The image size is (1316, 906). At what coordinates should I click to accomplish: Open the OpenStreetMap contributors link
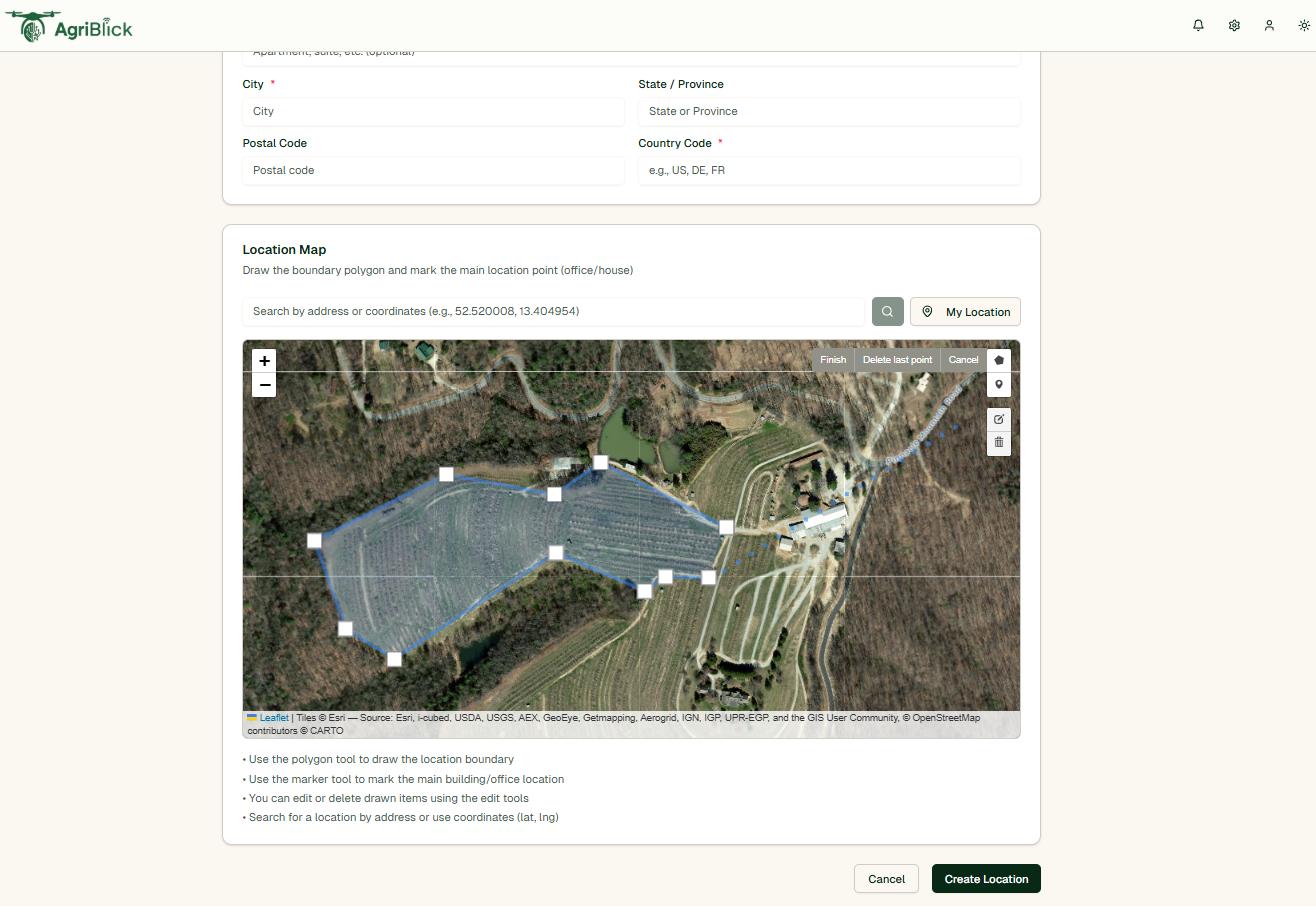[945, 717]
